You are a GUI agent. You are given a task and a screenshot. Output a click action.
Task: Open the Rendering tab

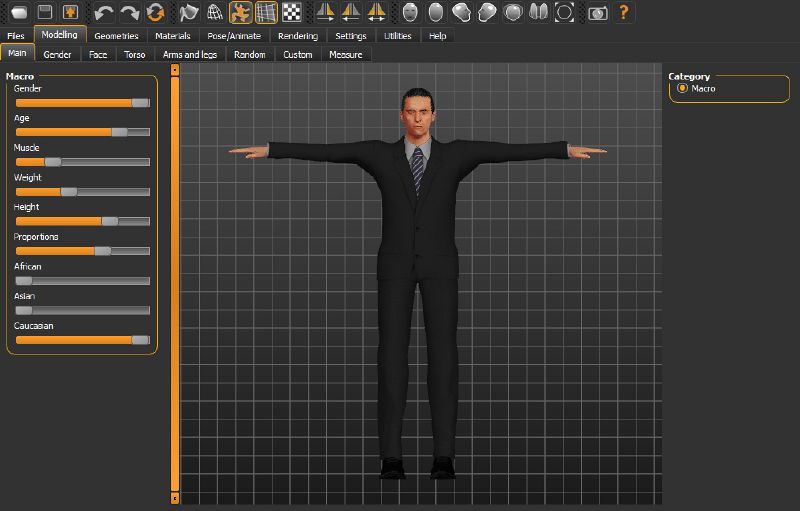[297, 36]
